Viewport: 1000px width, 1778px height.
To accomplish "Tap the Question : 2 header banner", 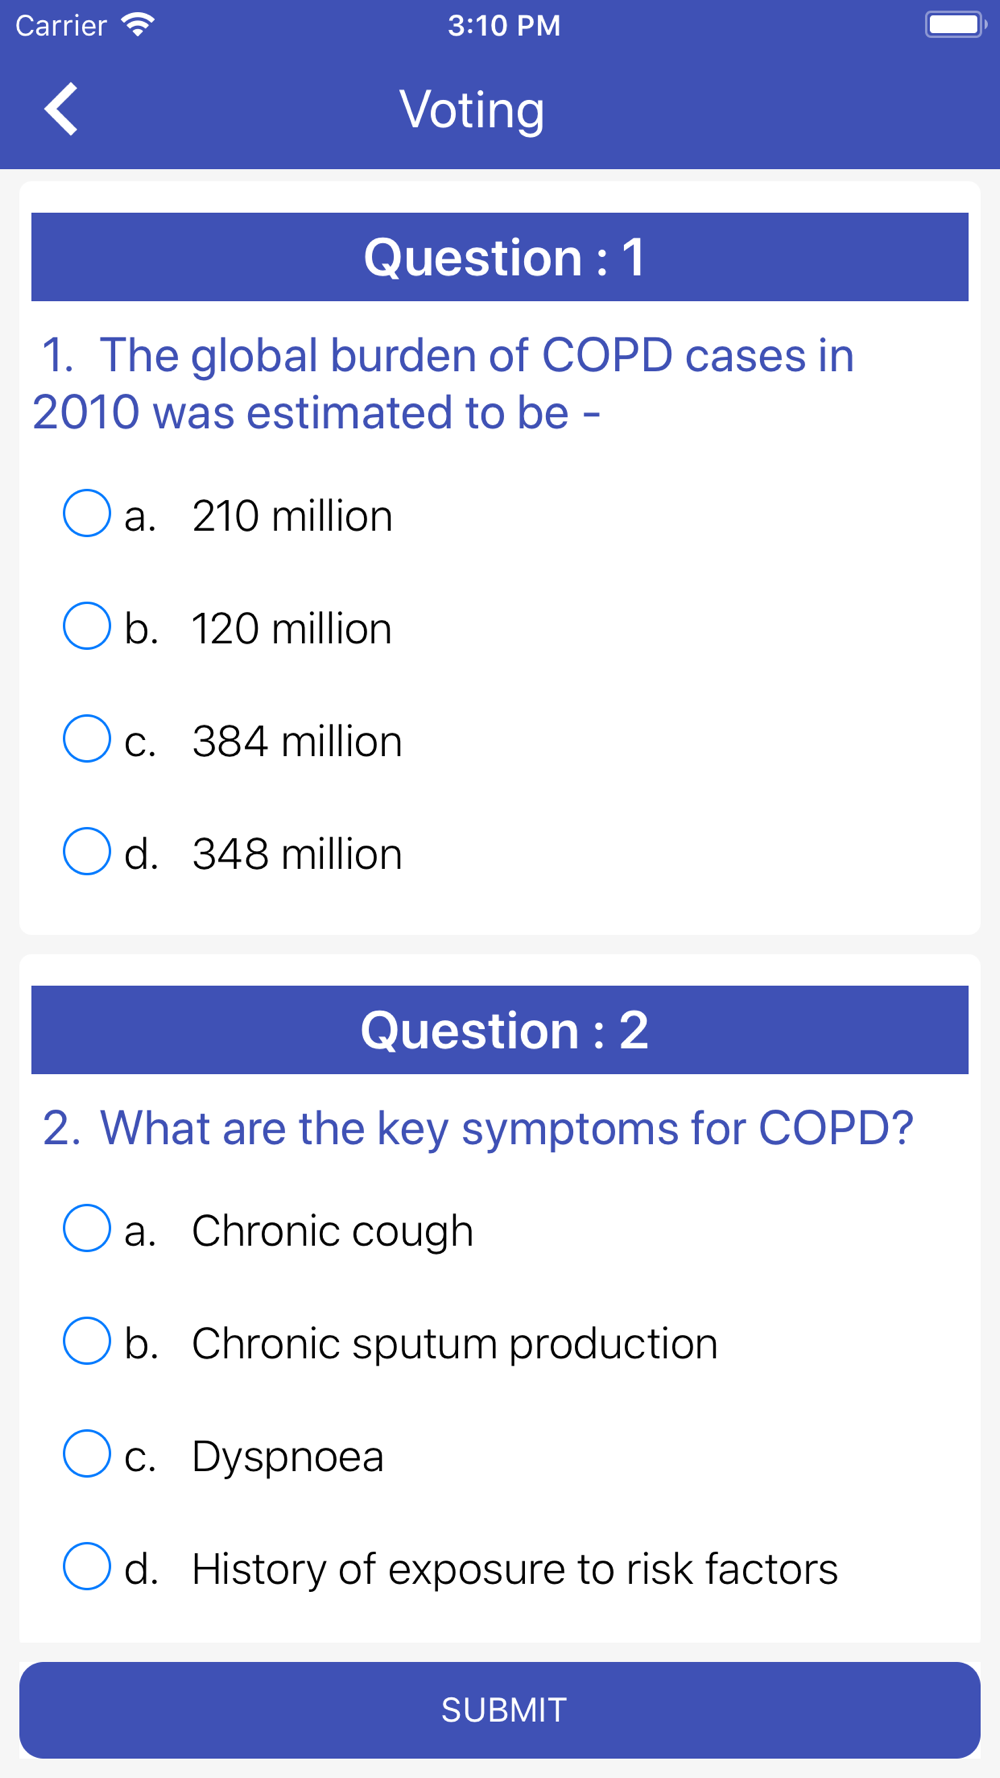I will click(500, 1030).
